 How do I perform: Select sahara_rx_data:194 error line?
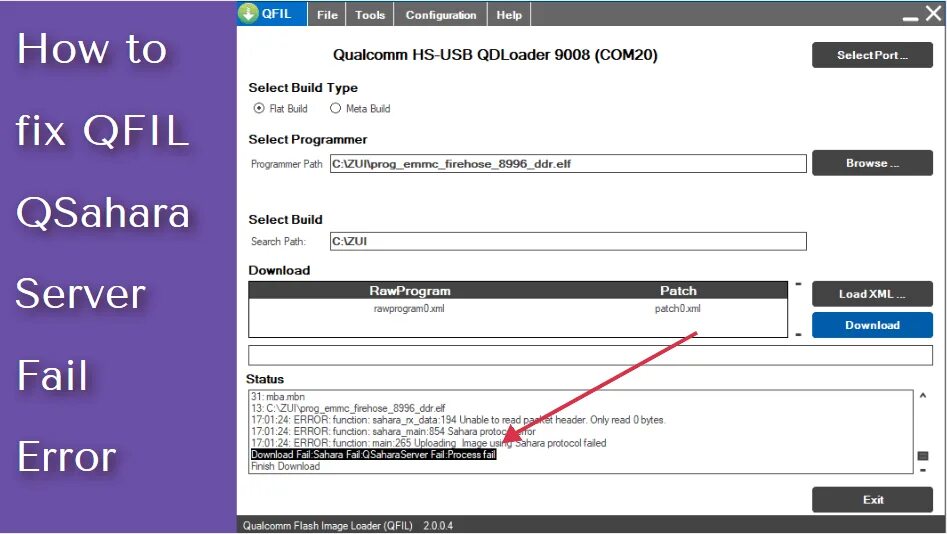tap(458, 420)
